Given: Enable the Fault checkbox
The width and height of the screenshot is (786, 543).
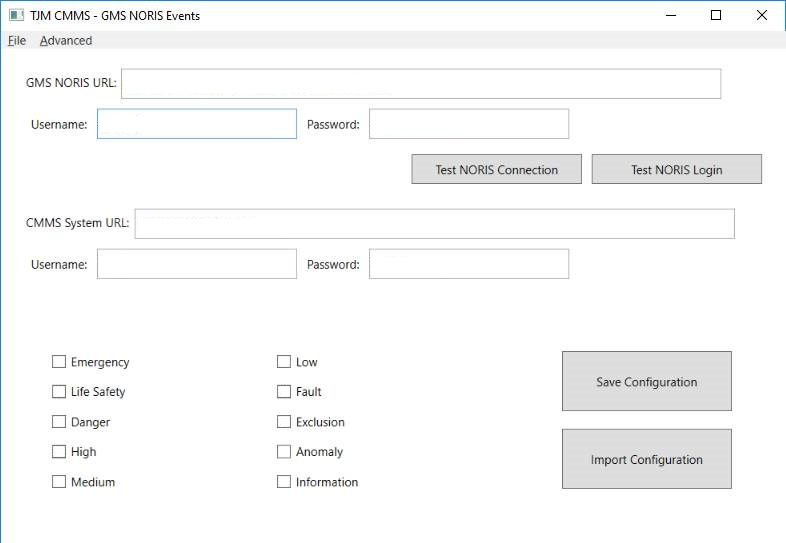Looking at the screenshot, I should pos(284,392).
